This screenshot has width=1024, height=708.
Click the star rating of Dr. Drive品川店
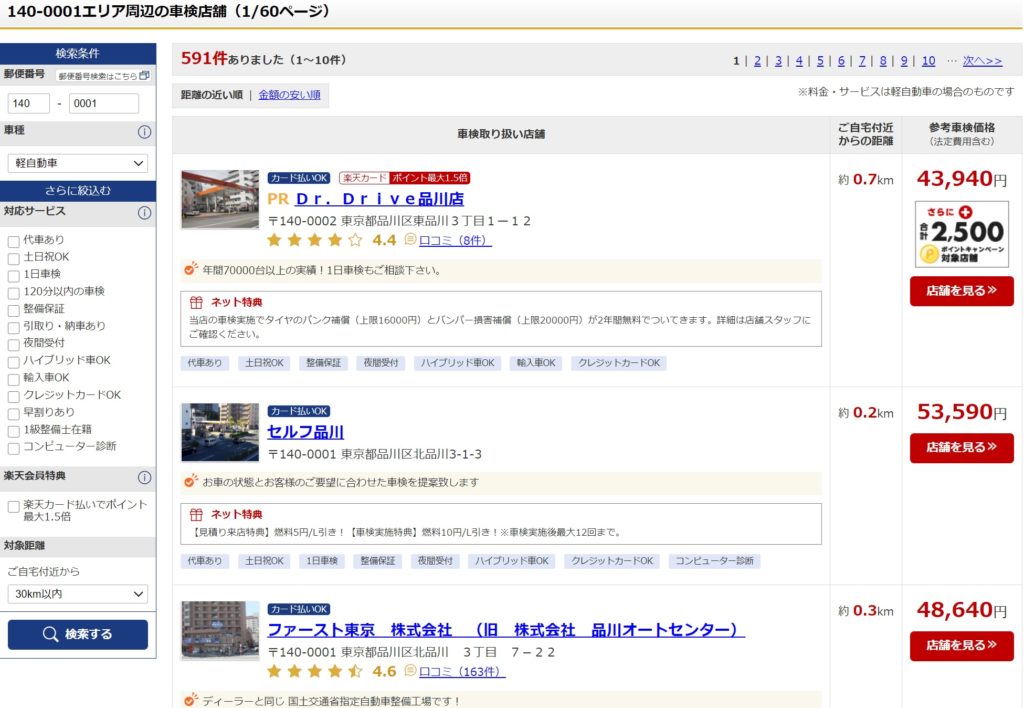pos(314,240)
